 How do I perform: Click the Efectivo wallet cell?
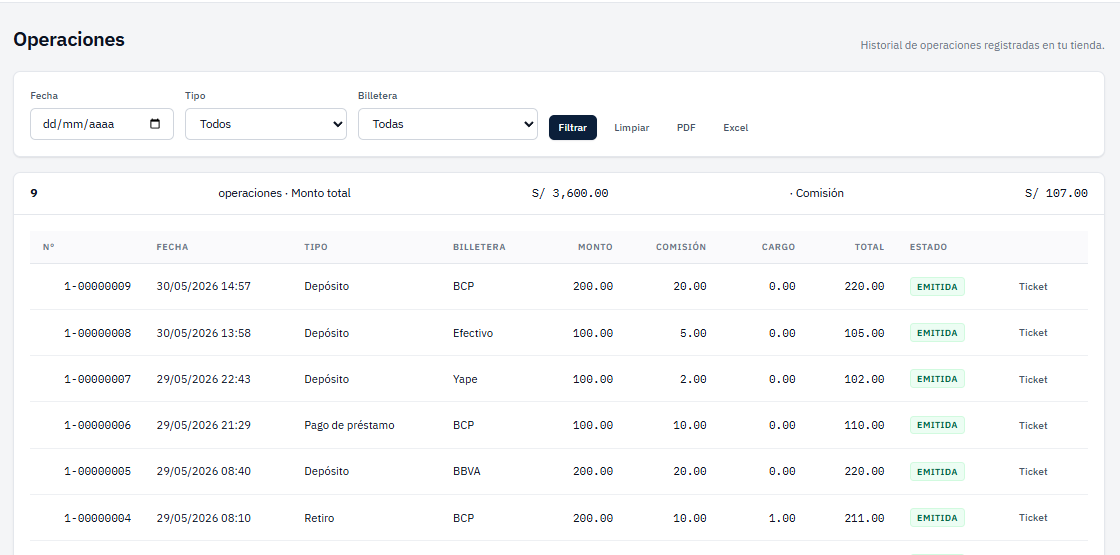coord(473,333)
